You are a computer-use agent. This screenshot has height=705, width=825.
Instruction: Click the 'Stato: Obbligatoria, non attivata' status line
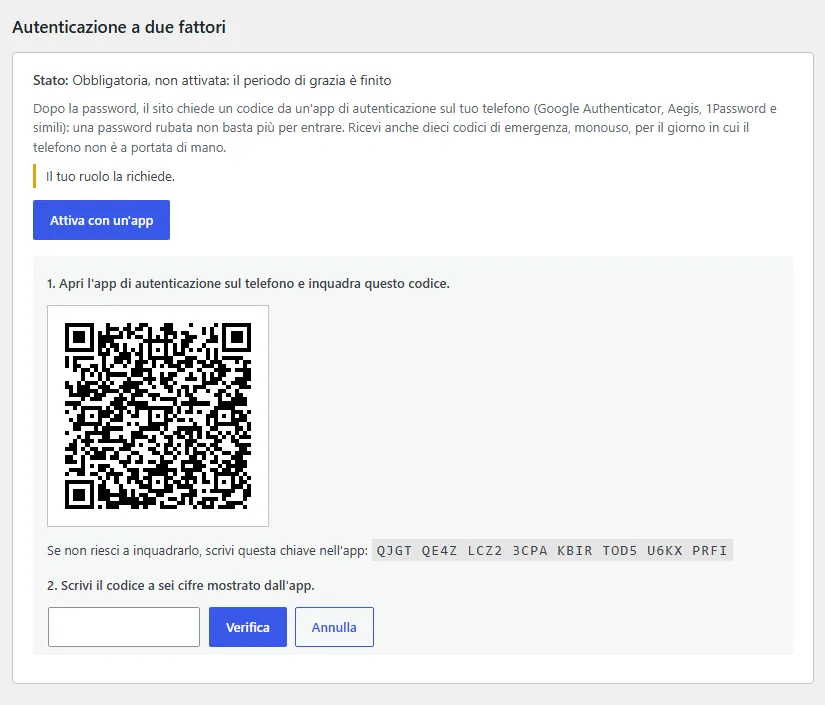(x=212, y=80)
